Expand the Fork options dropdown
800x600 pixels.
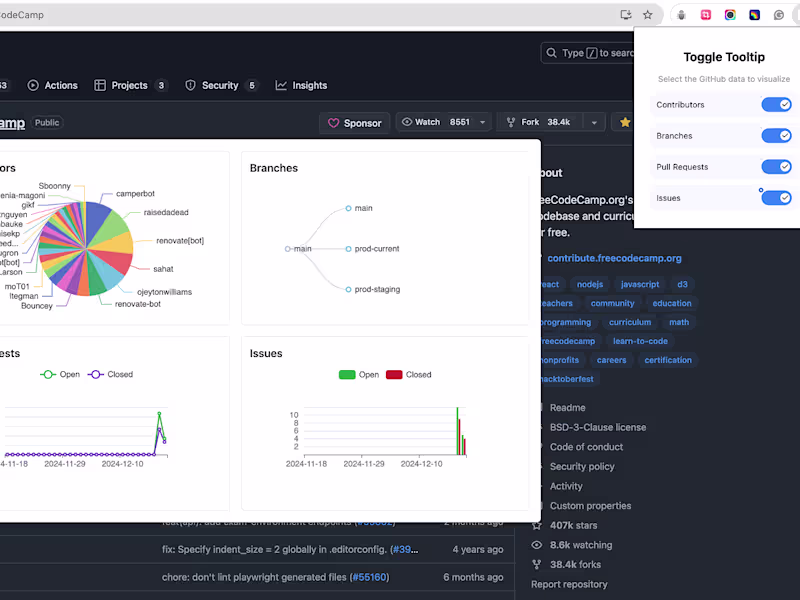coord(597,121)
